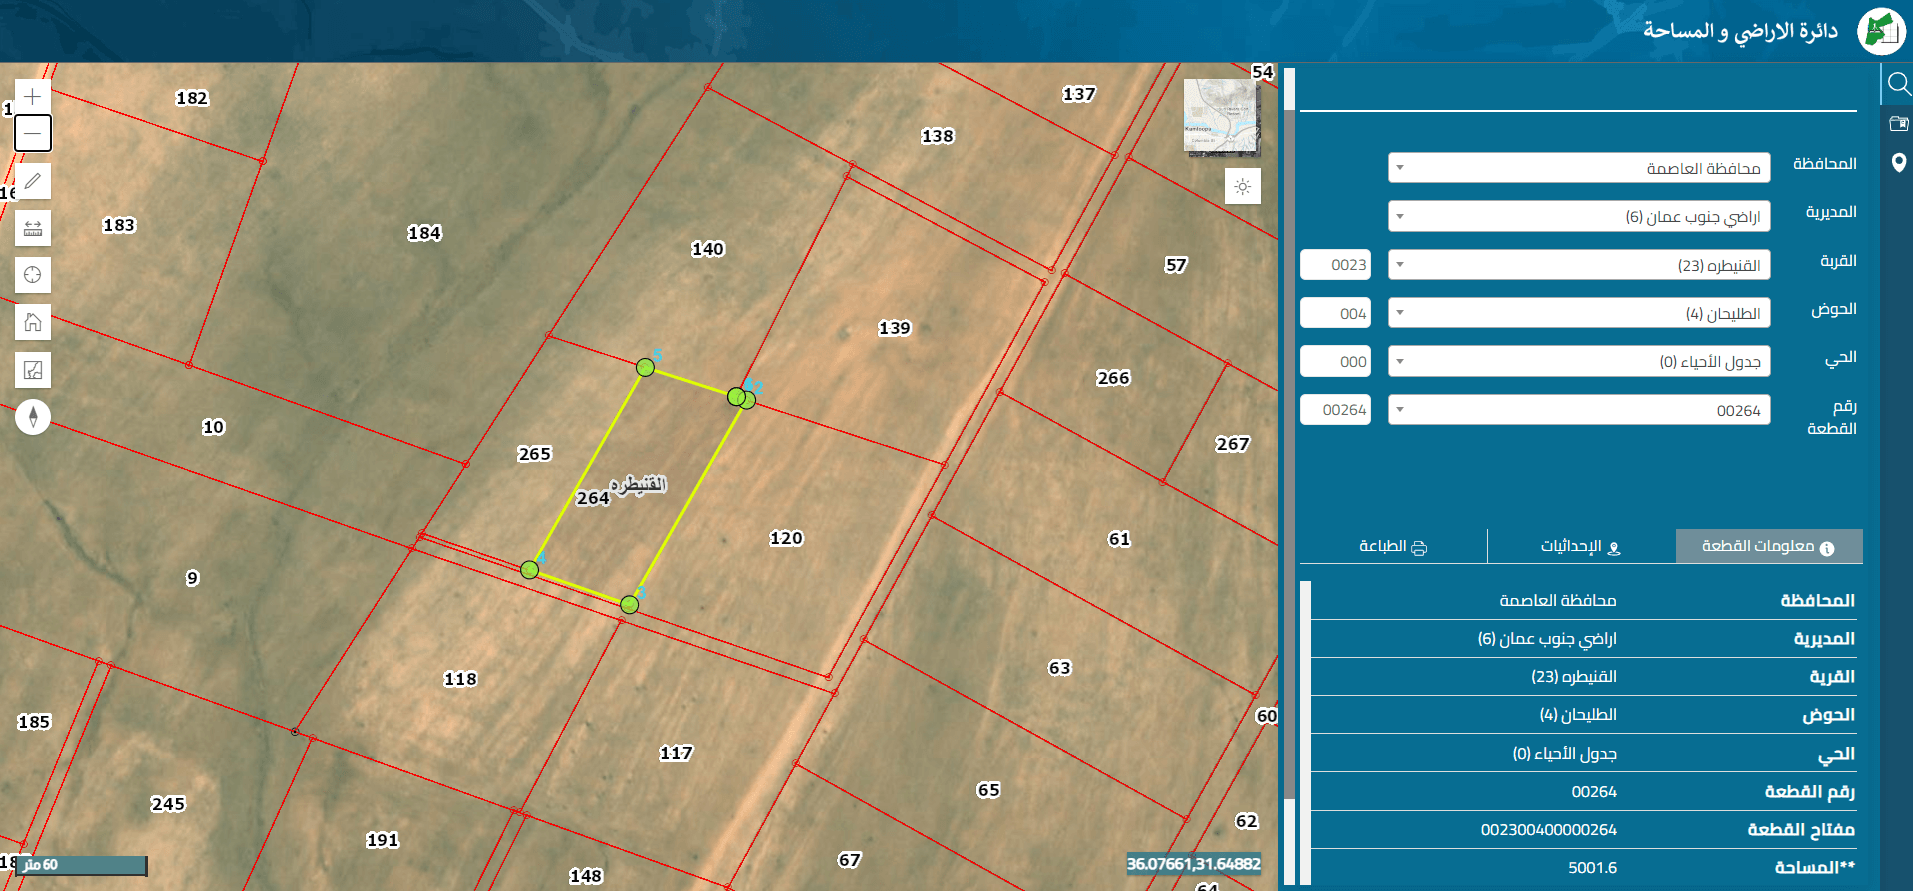Open the ruler measurement tool
This screenshot has width=1913, height=891.
pos(33,228)
